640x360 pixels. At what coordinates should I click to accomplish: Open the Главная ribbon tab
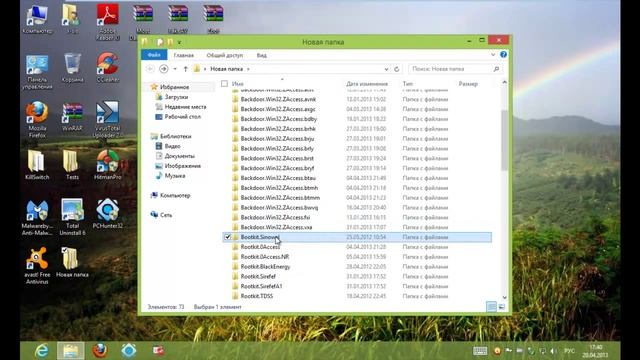(184, 55)
